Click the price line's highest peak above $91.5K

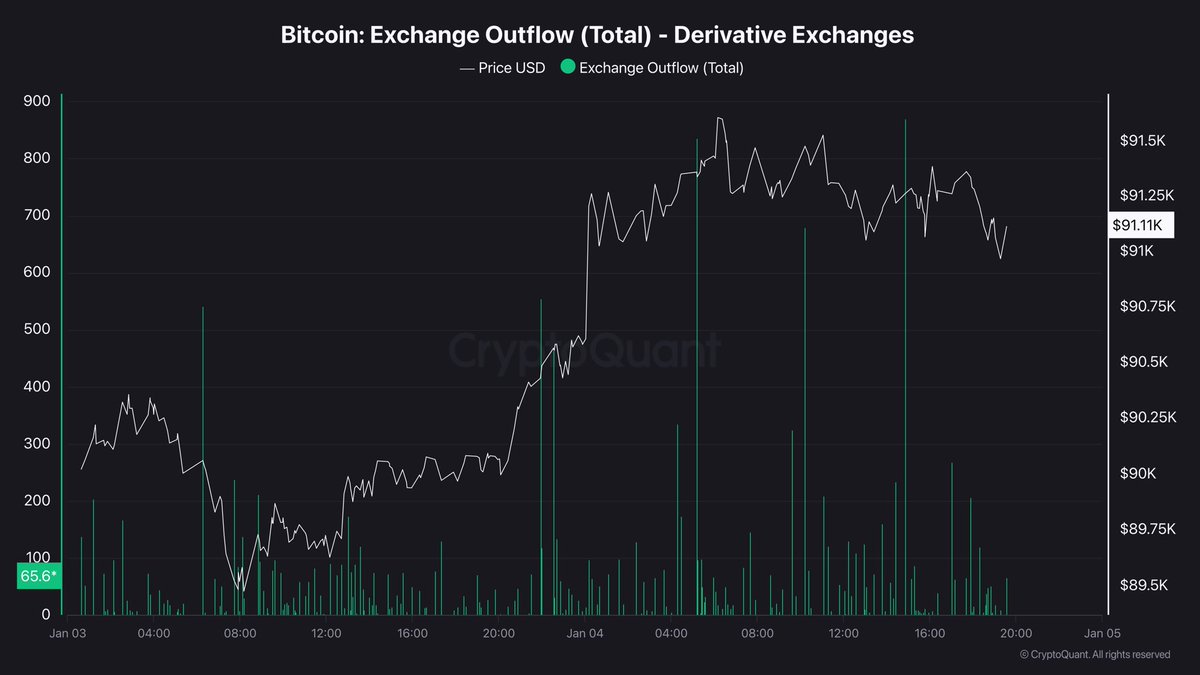(x=719, y=118)
